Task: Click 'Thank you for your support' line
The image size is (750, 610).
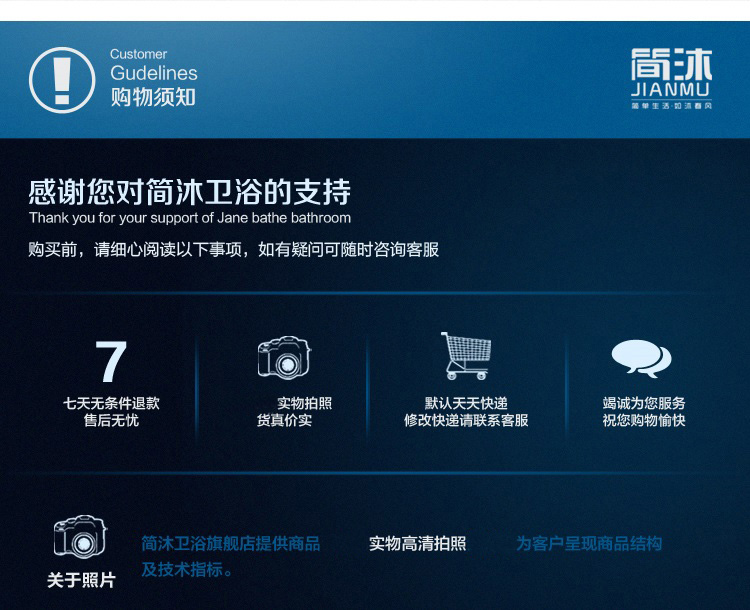Action: click(190, 218)
